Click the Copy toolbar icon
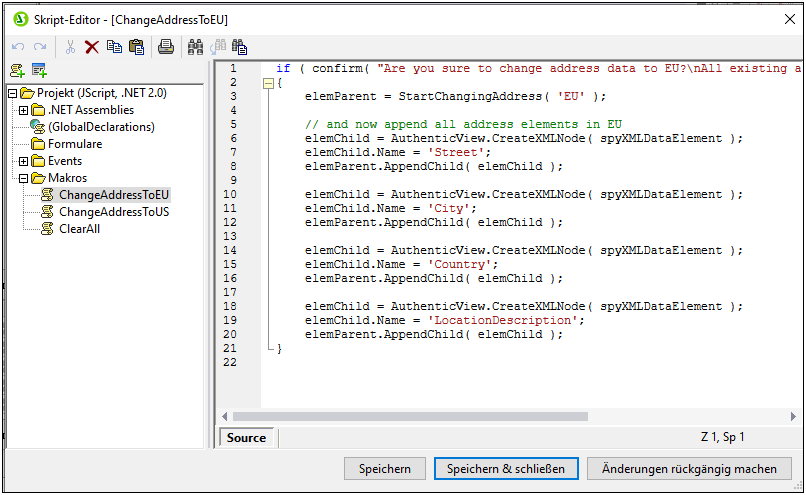806x495 pixels. 114,46
